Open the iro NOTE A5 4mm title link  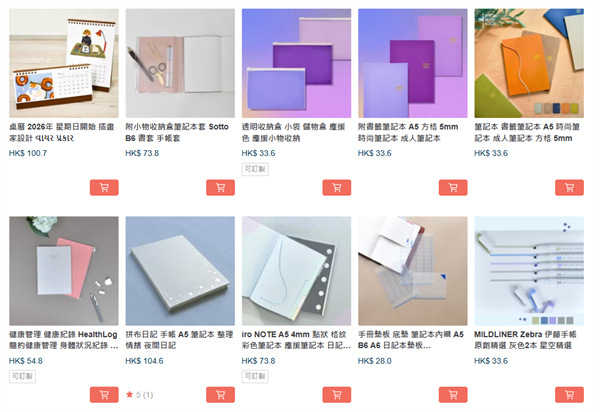point(296,340)
